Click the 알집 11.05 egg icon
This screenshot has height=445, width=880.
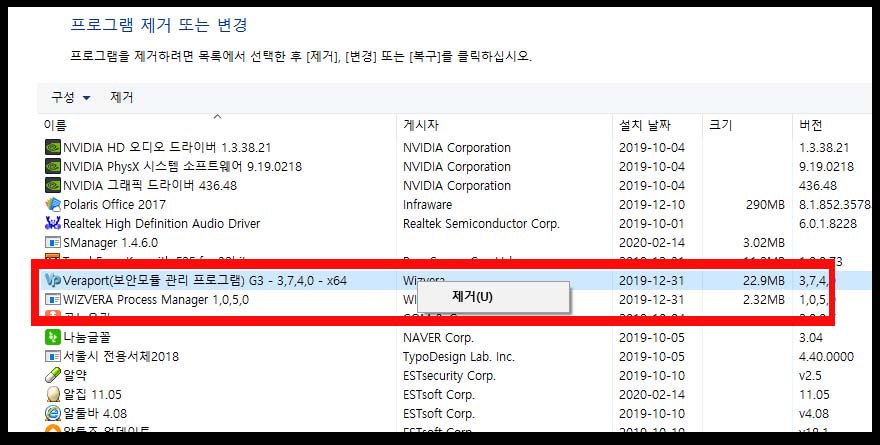pyautogui.click(x=52, y=394)
